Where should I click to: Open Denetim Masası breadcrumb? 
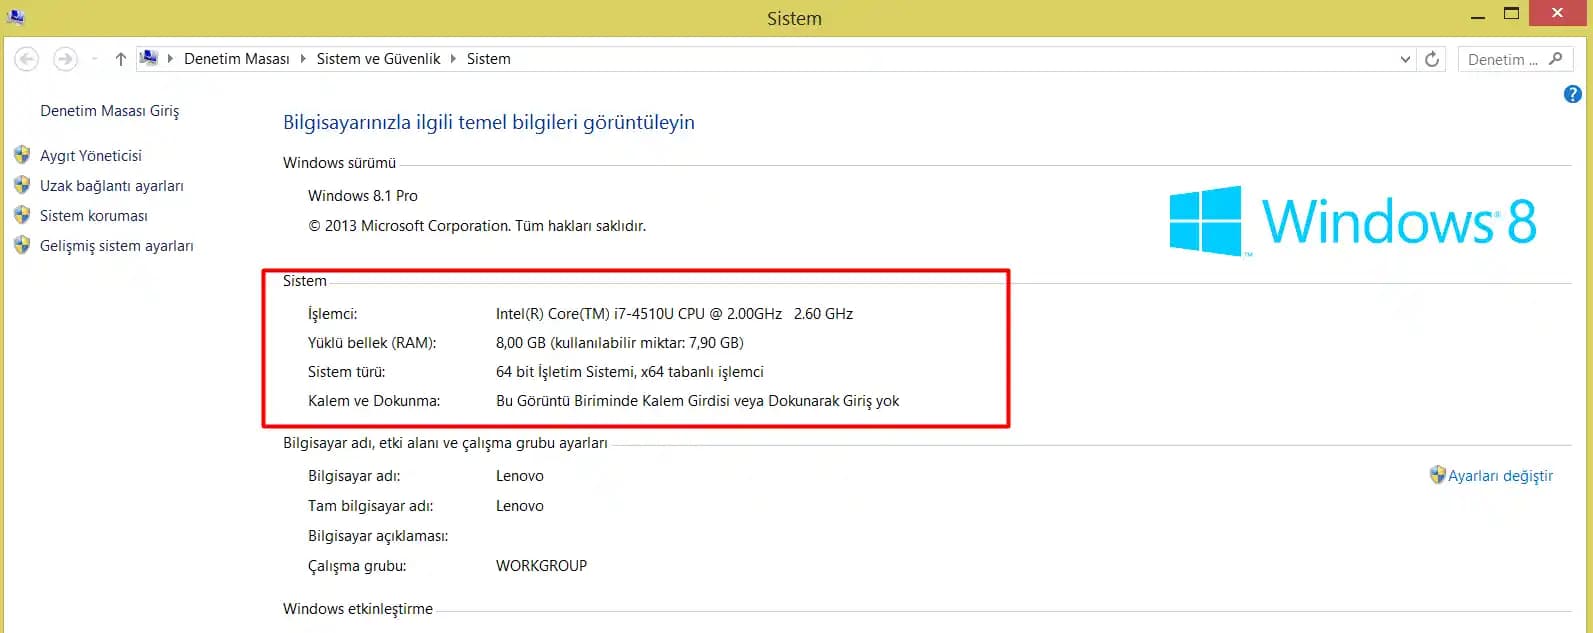237,59
